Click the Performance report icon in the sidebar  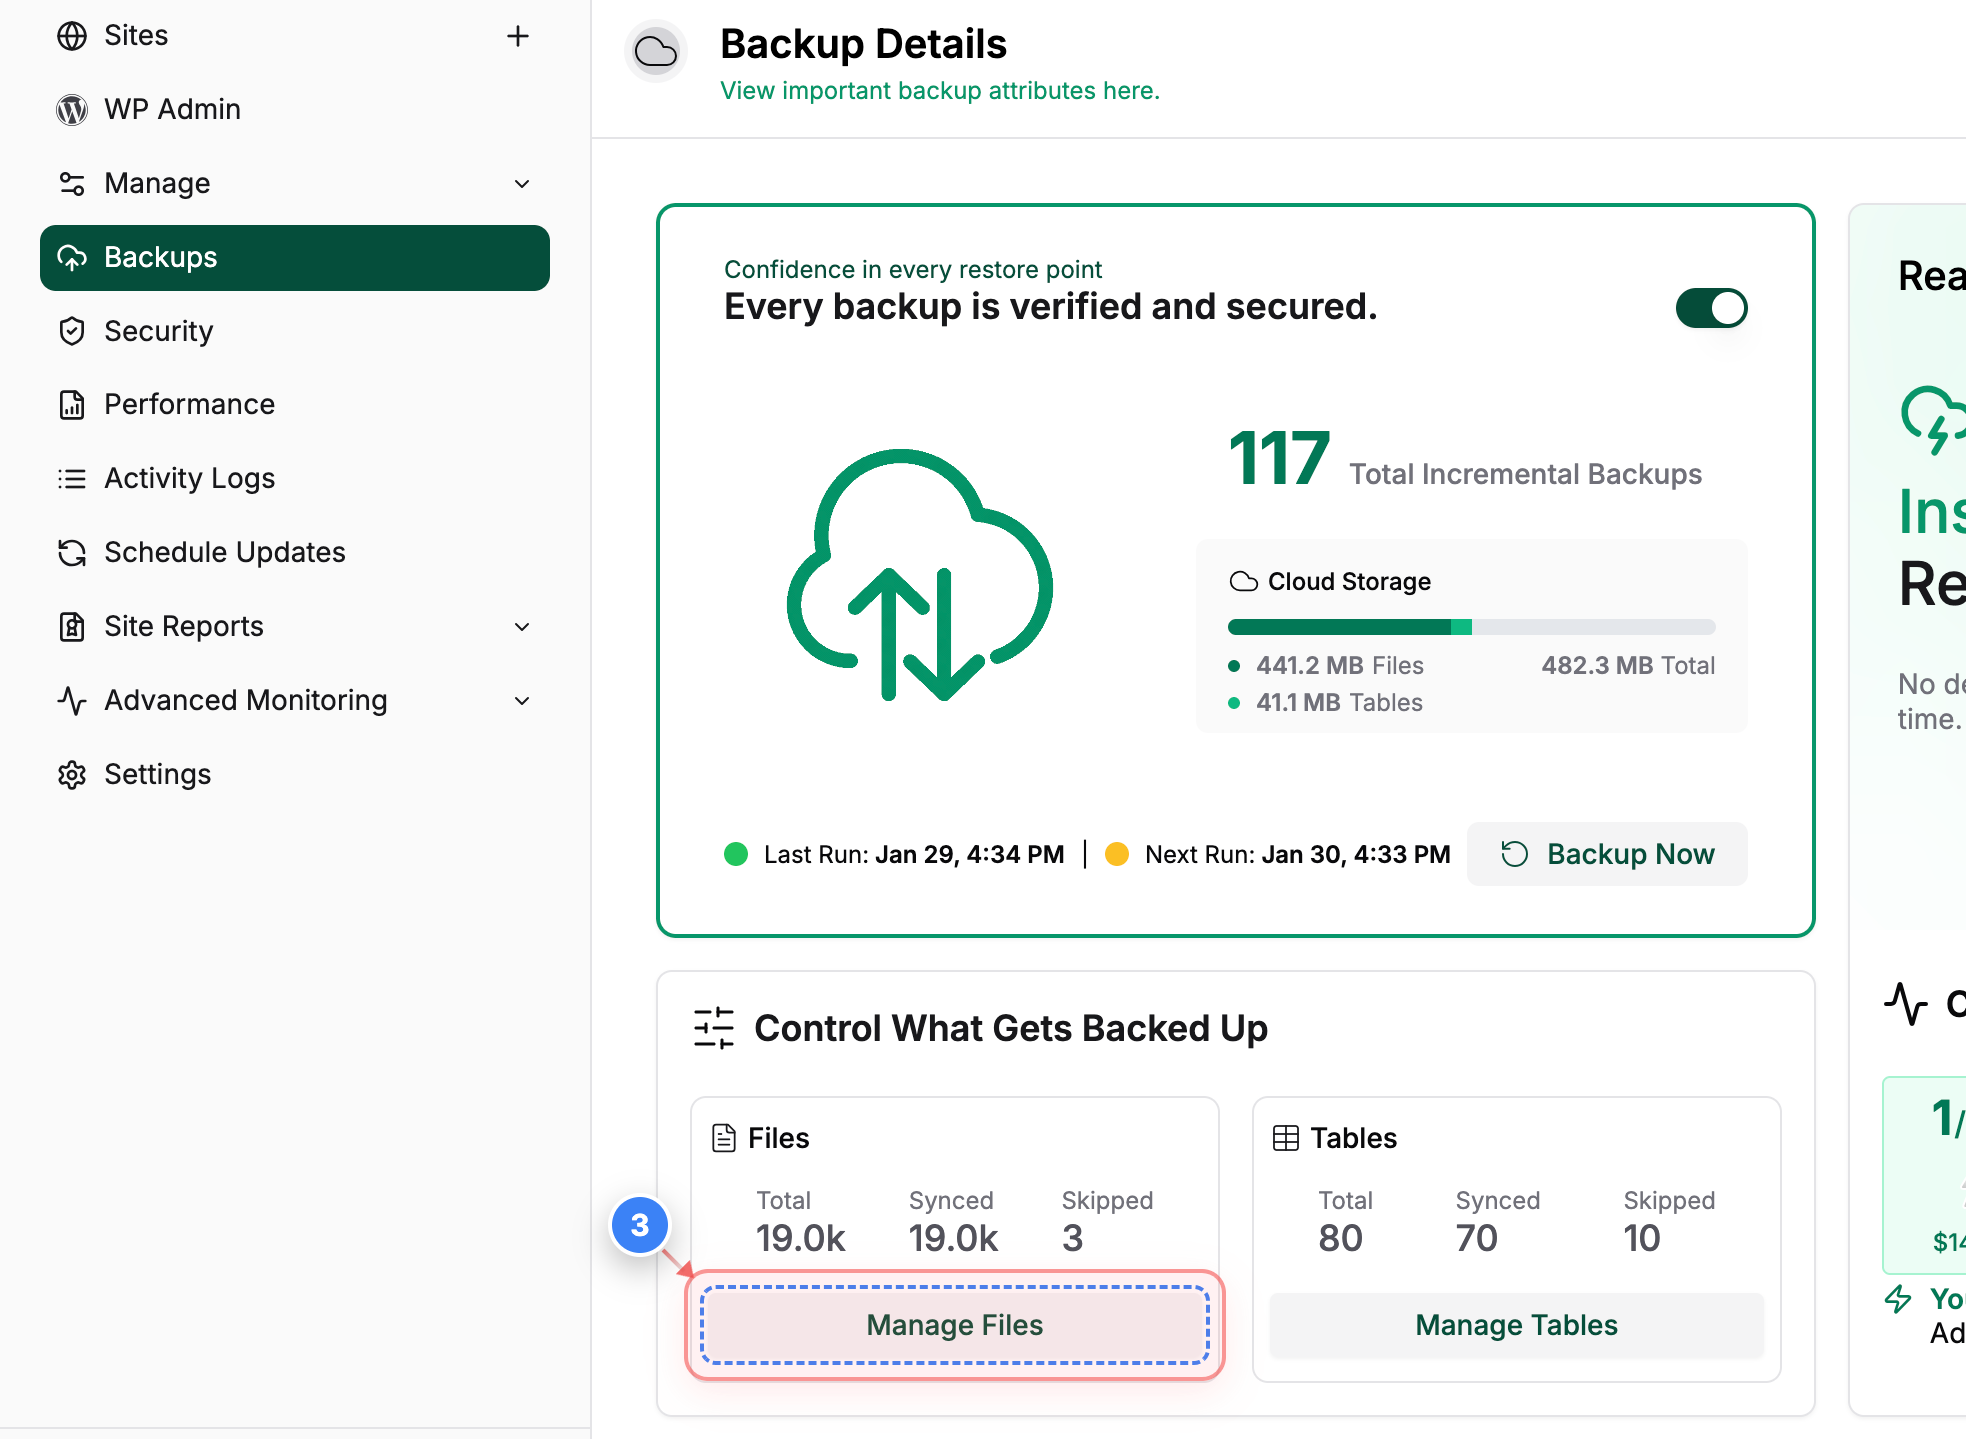(72, 404)
